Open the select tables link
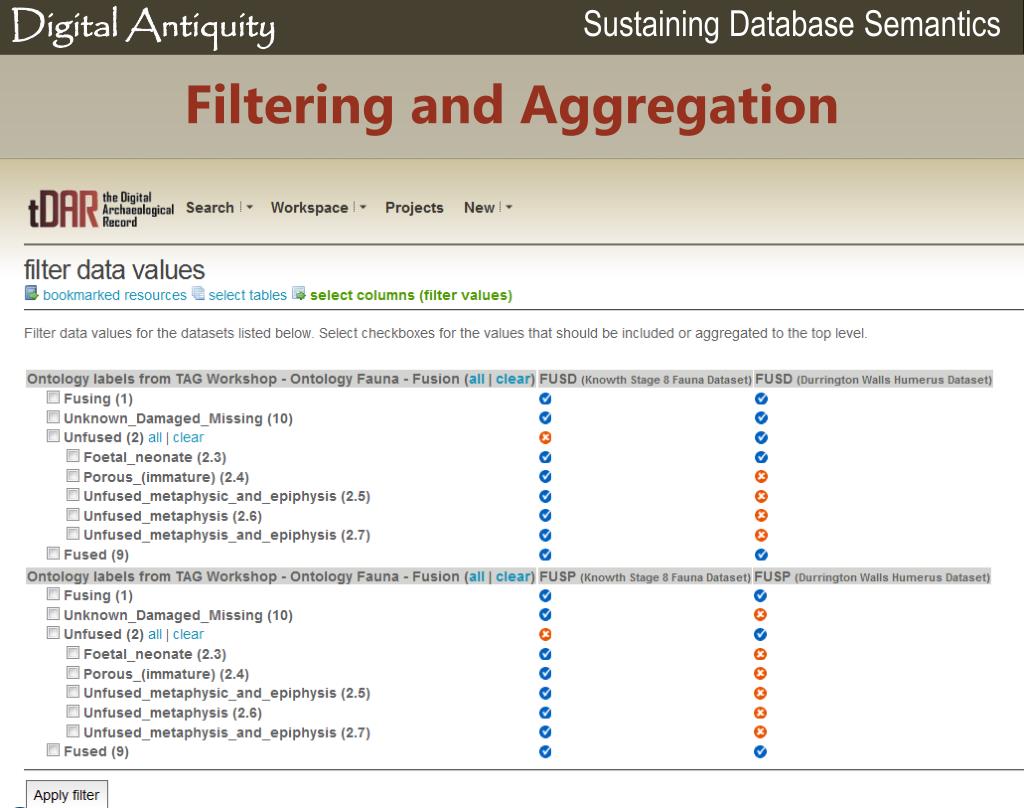 pos(248,295)
